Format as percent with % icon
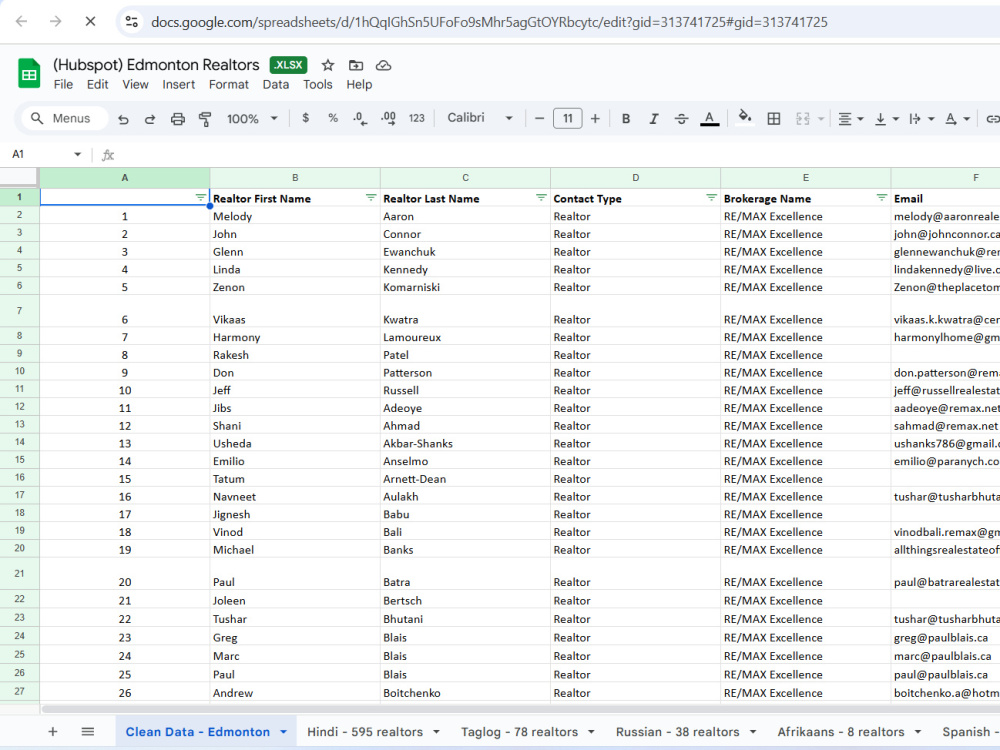 tap(332, 118)
